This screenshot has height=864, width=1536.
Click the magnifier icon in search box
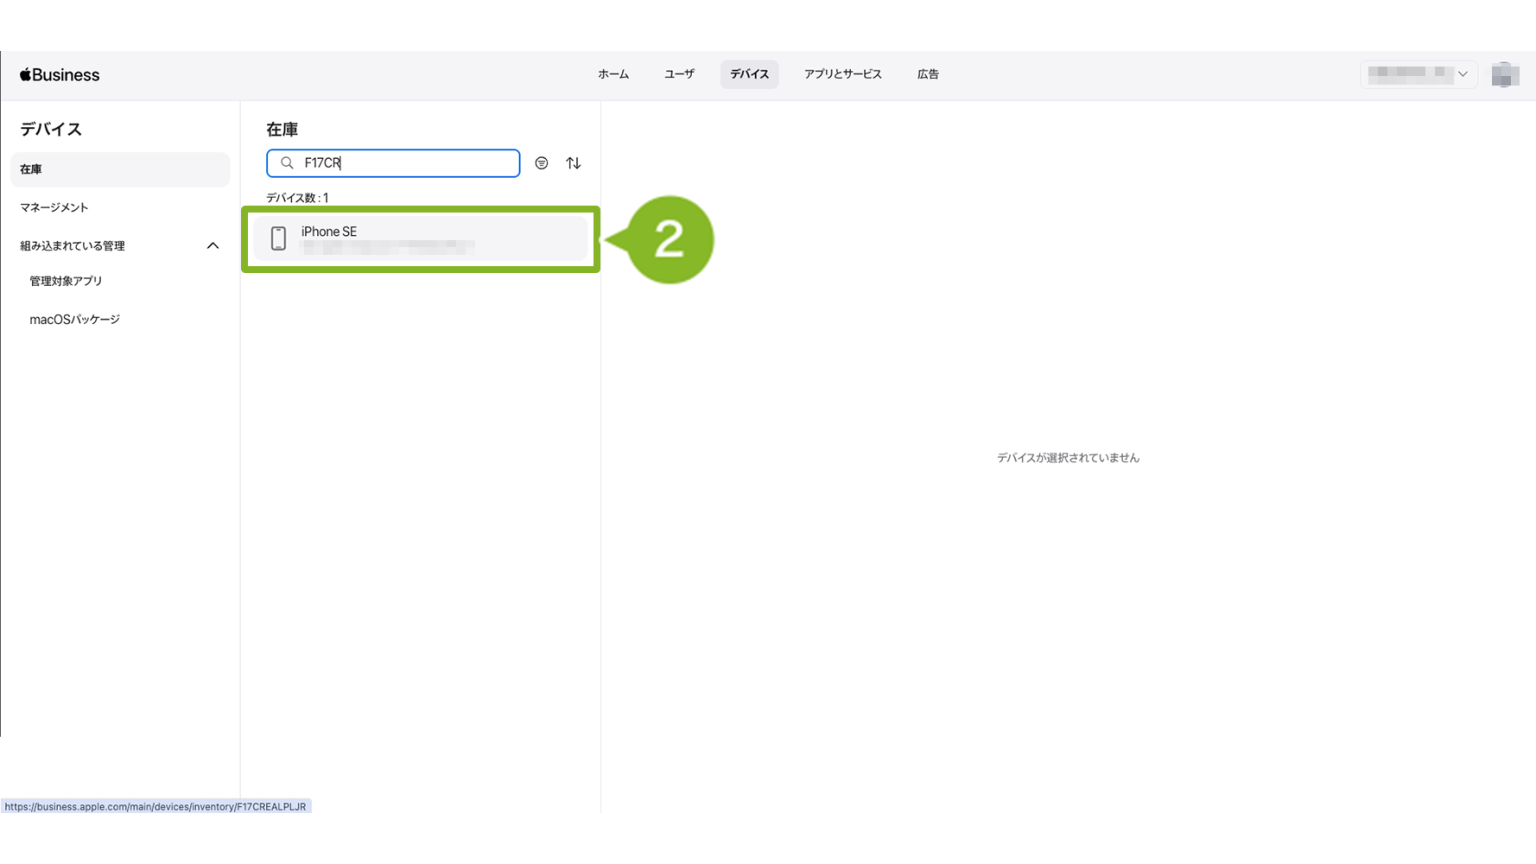pos(287,163)
